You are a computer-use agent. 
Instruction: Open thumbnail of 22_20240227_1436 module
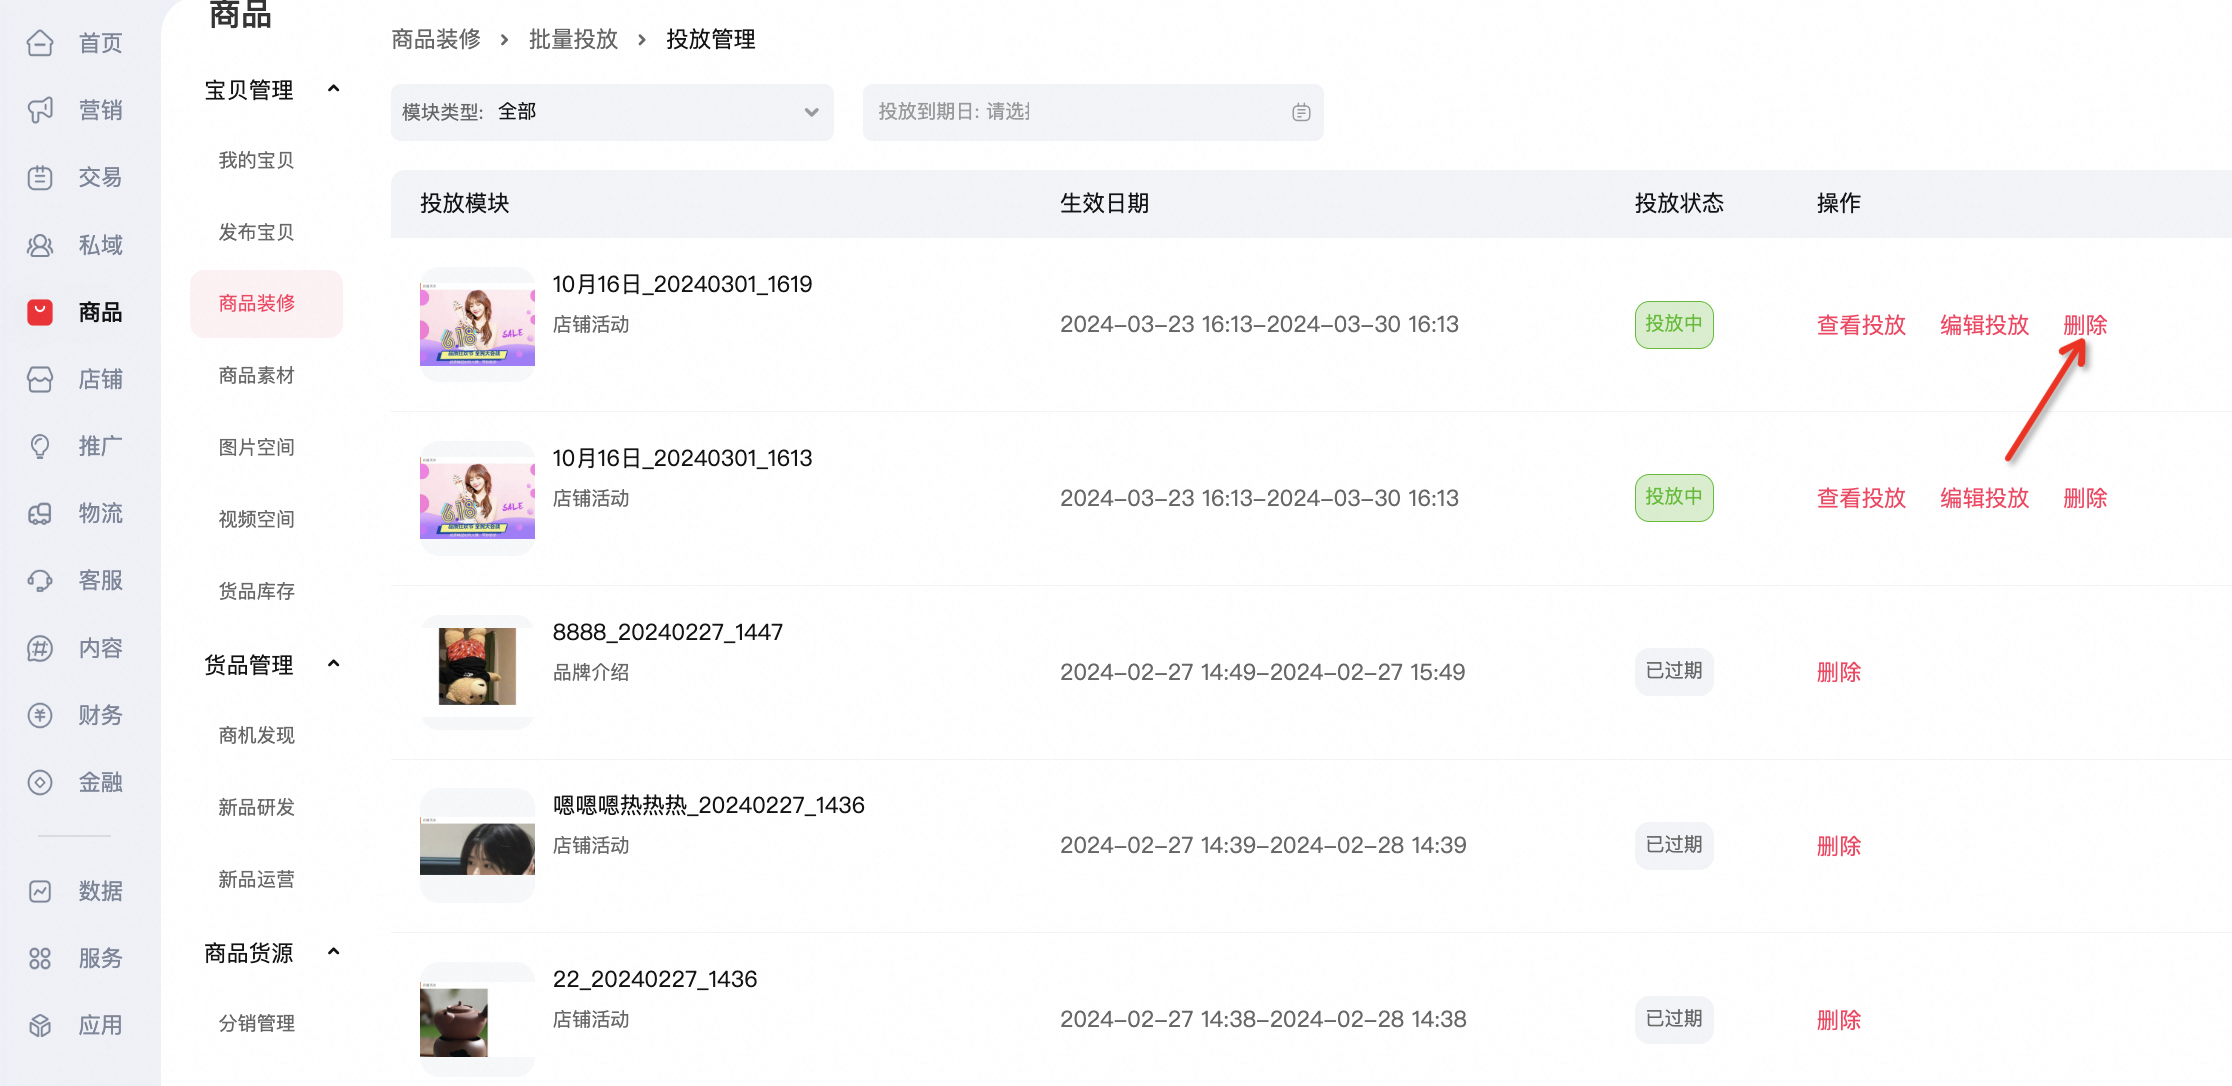(477, 1019)
